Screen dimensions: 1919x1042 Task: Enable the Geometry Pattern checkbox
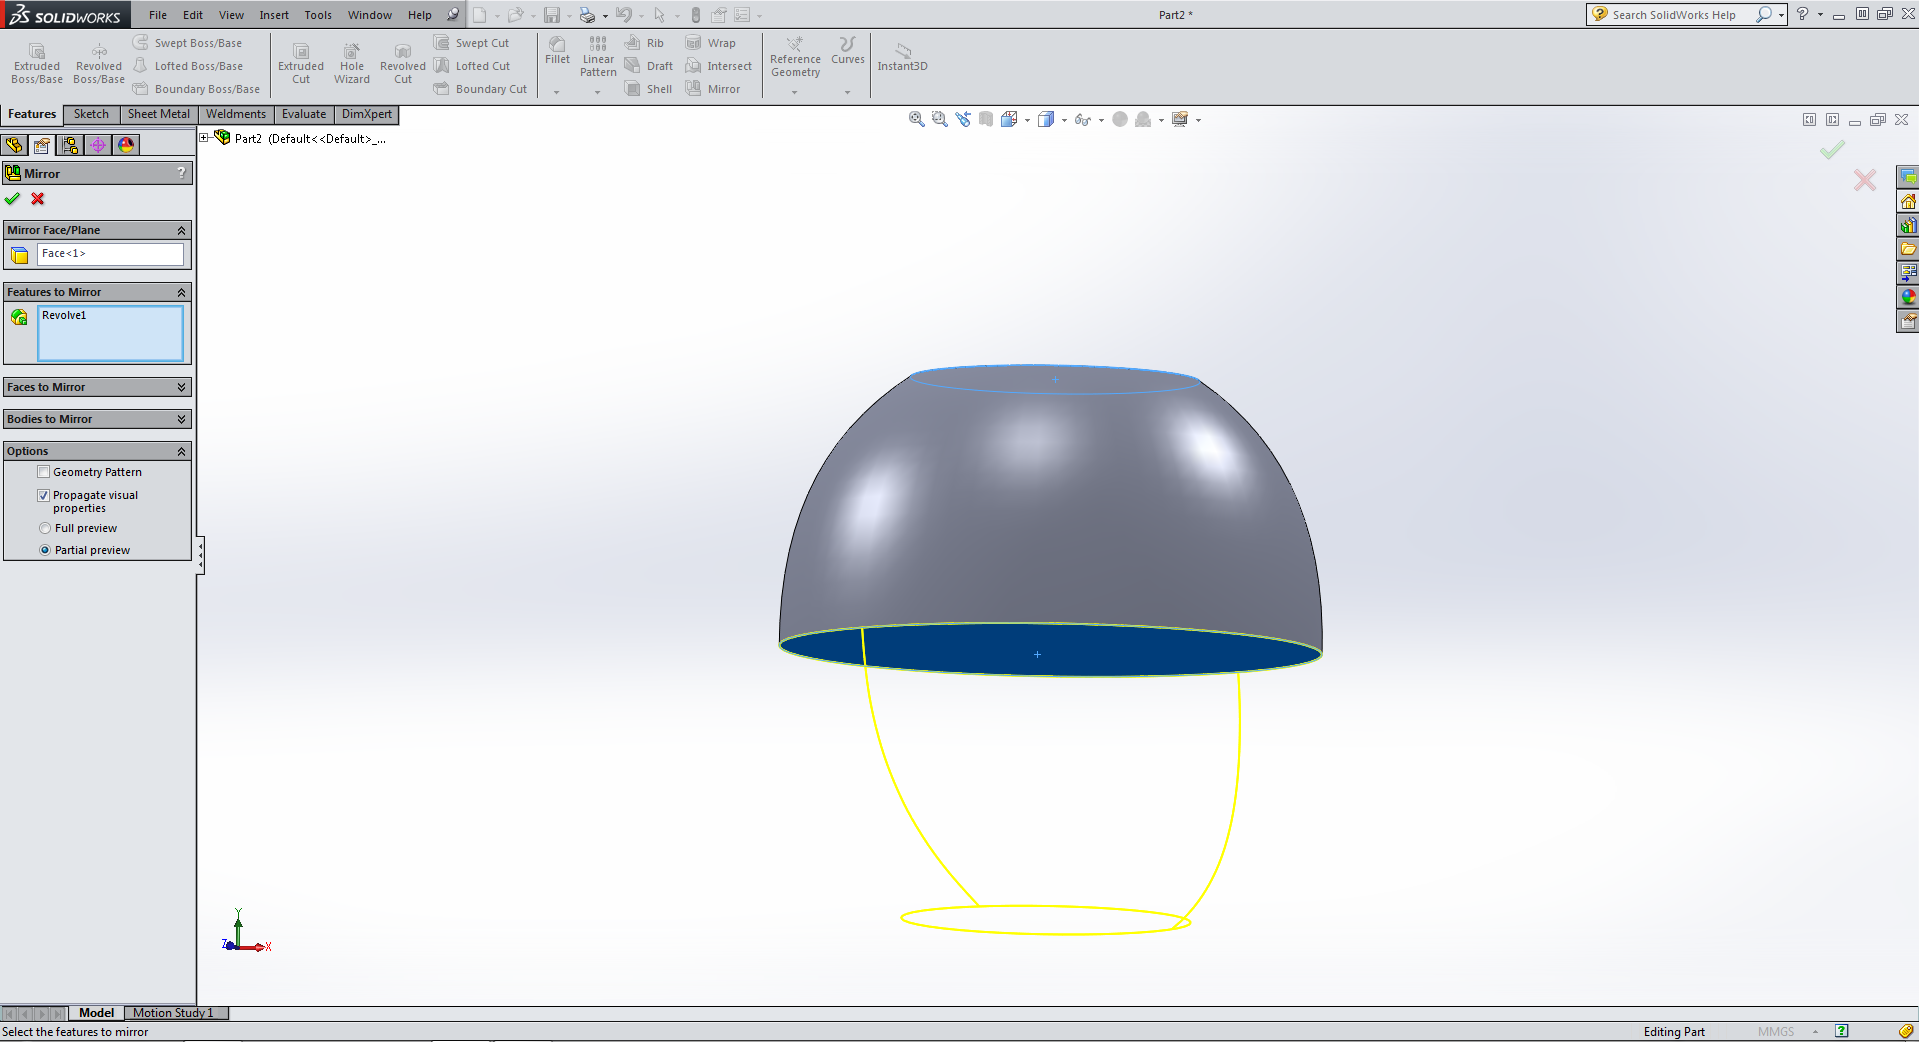point(44,472)
